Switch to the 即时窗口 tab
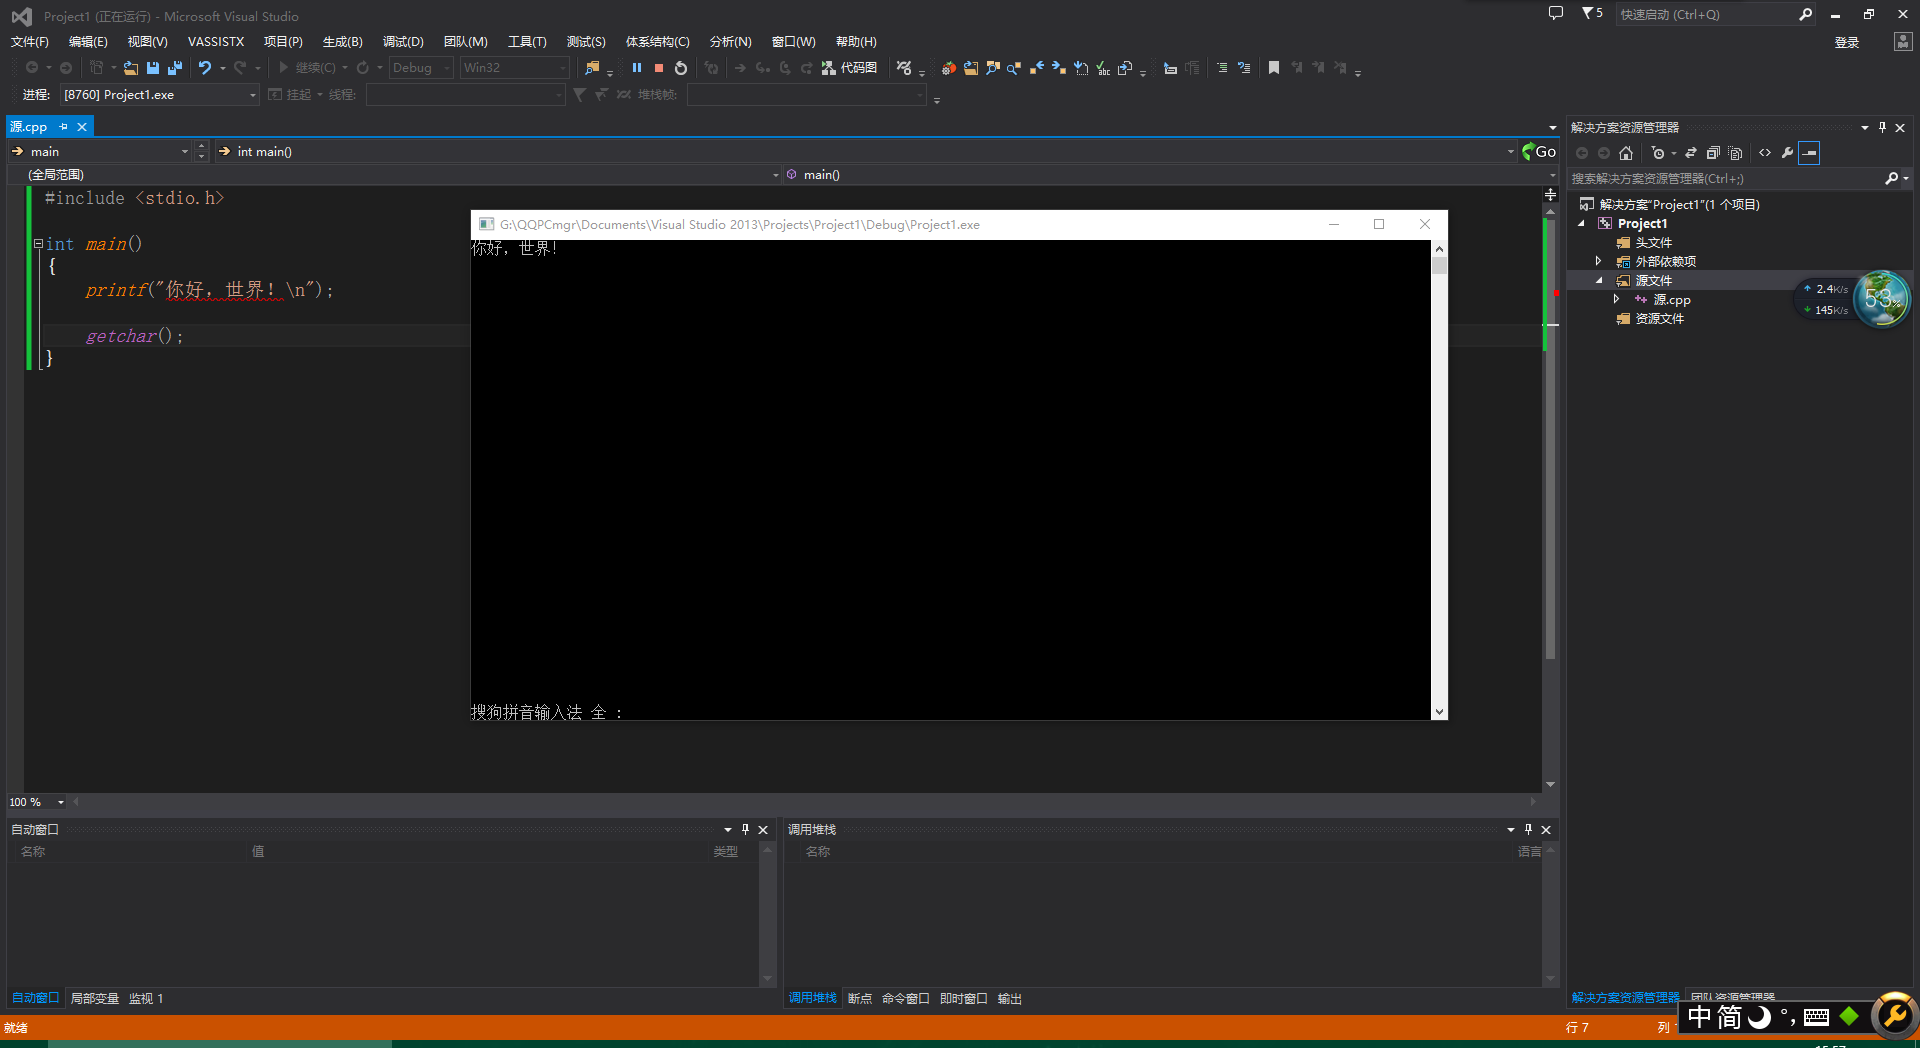The width and height of the screenshot is (1920, 1048). pyautogui.click(x=964, y=998)
